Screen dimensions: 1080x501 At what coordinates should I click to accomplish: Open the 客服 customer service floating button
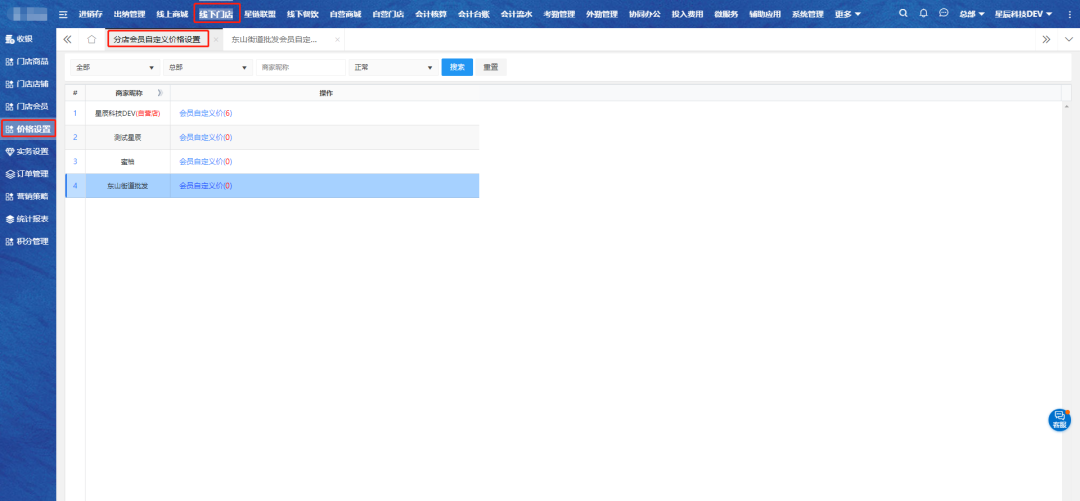click(x=1059, y=420)
